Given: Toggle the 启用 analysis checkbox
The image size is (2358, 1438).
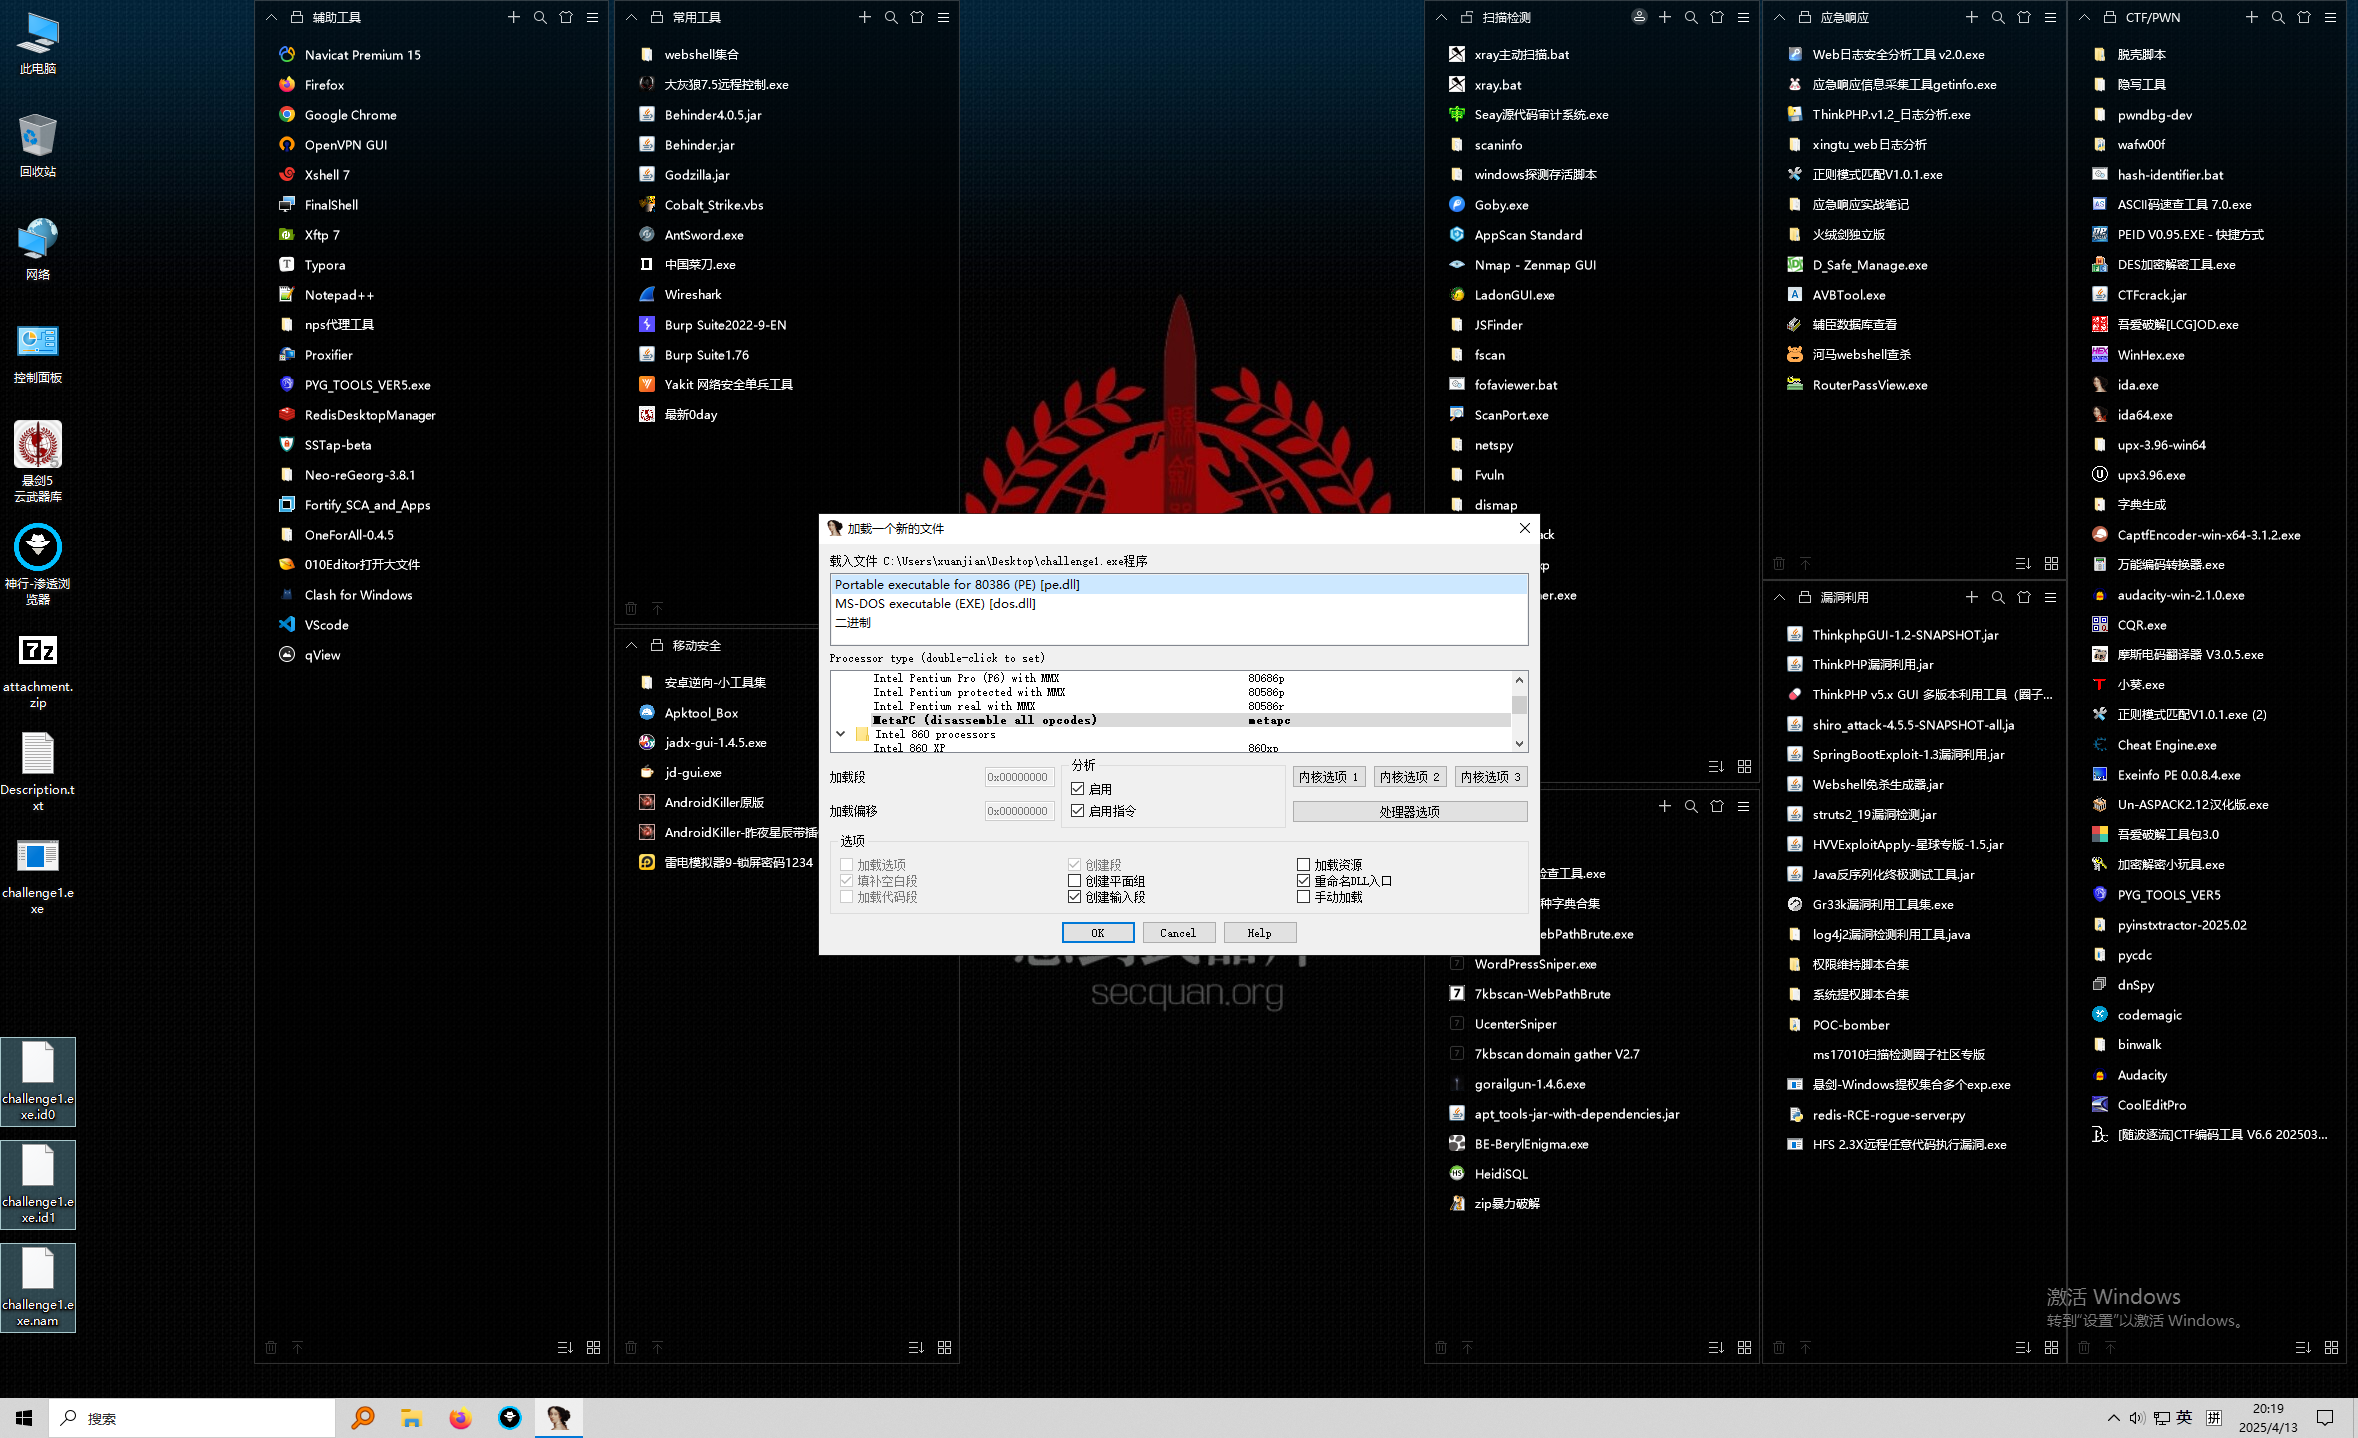Looking at the screenshot, I should click(x=1077, y=789).
